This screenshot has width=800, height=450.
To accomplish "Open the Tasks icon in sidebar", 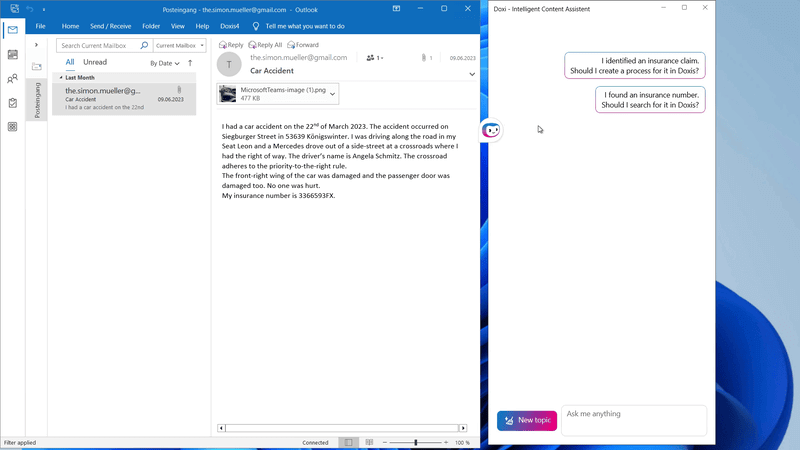I will point(12,103).
